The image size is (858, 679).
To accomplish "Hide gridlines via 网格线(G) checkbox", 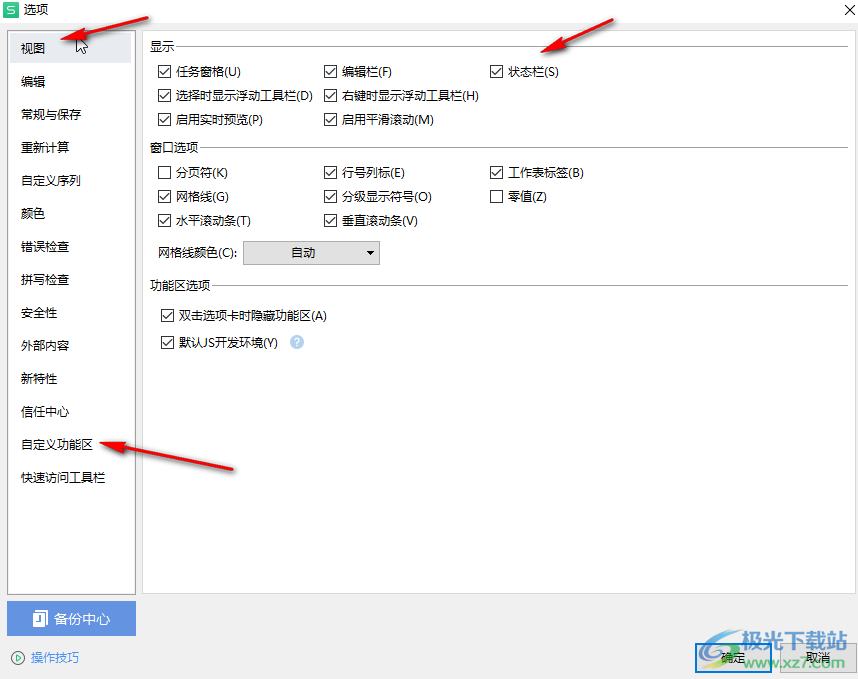I will click(x=164, y=197).
